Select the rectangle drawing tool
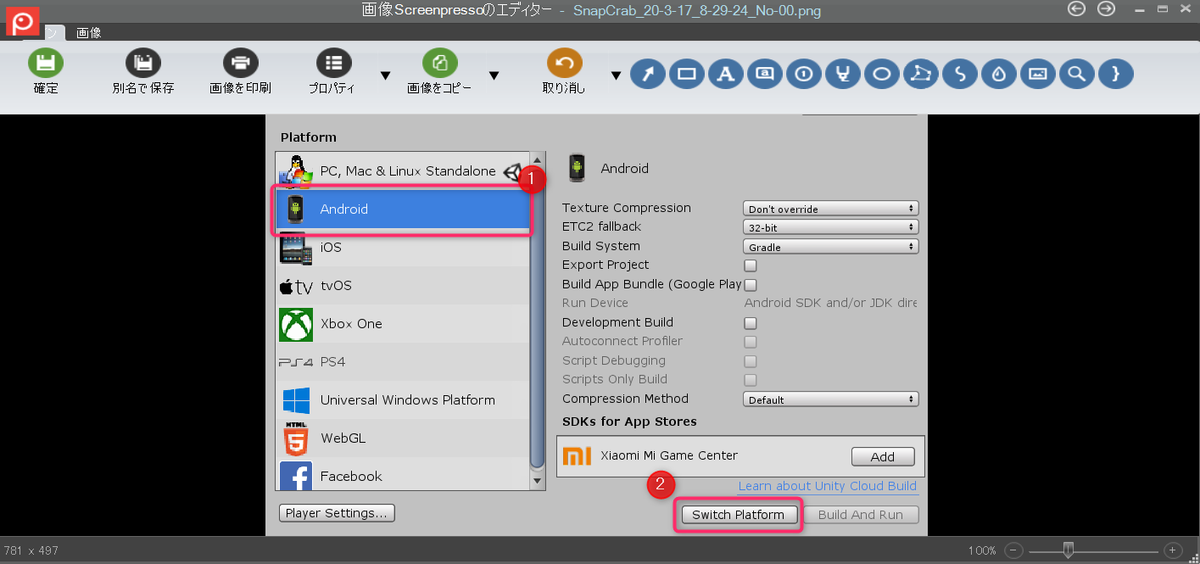Screen dimensions: 1200x564 click(687, 73)
